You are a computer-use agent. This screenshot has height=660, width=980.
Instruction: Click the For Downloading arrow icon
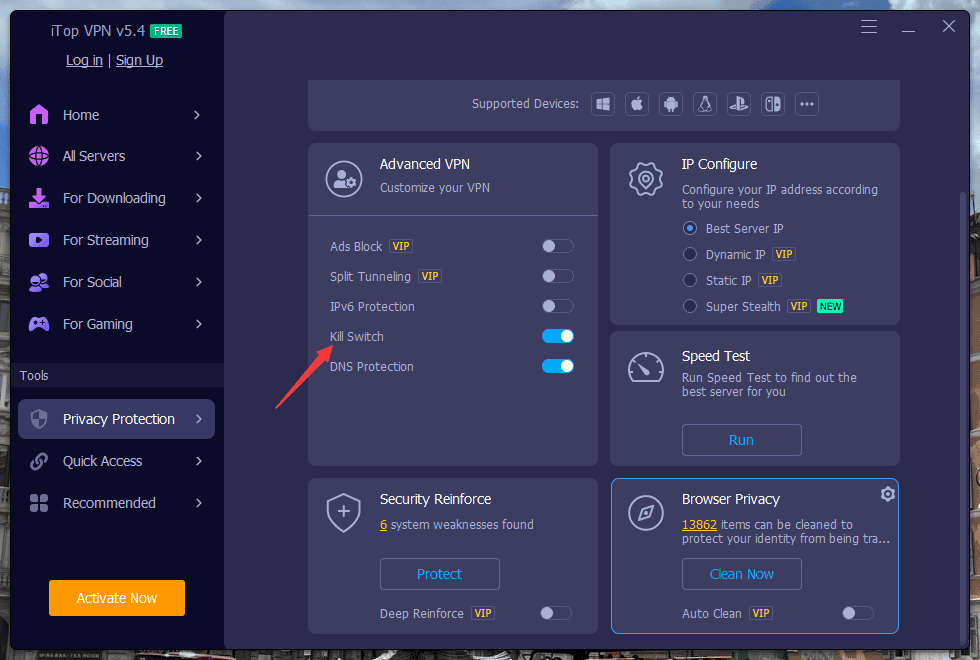[x=39, y=198]
